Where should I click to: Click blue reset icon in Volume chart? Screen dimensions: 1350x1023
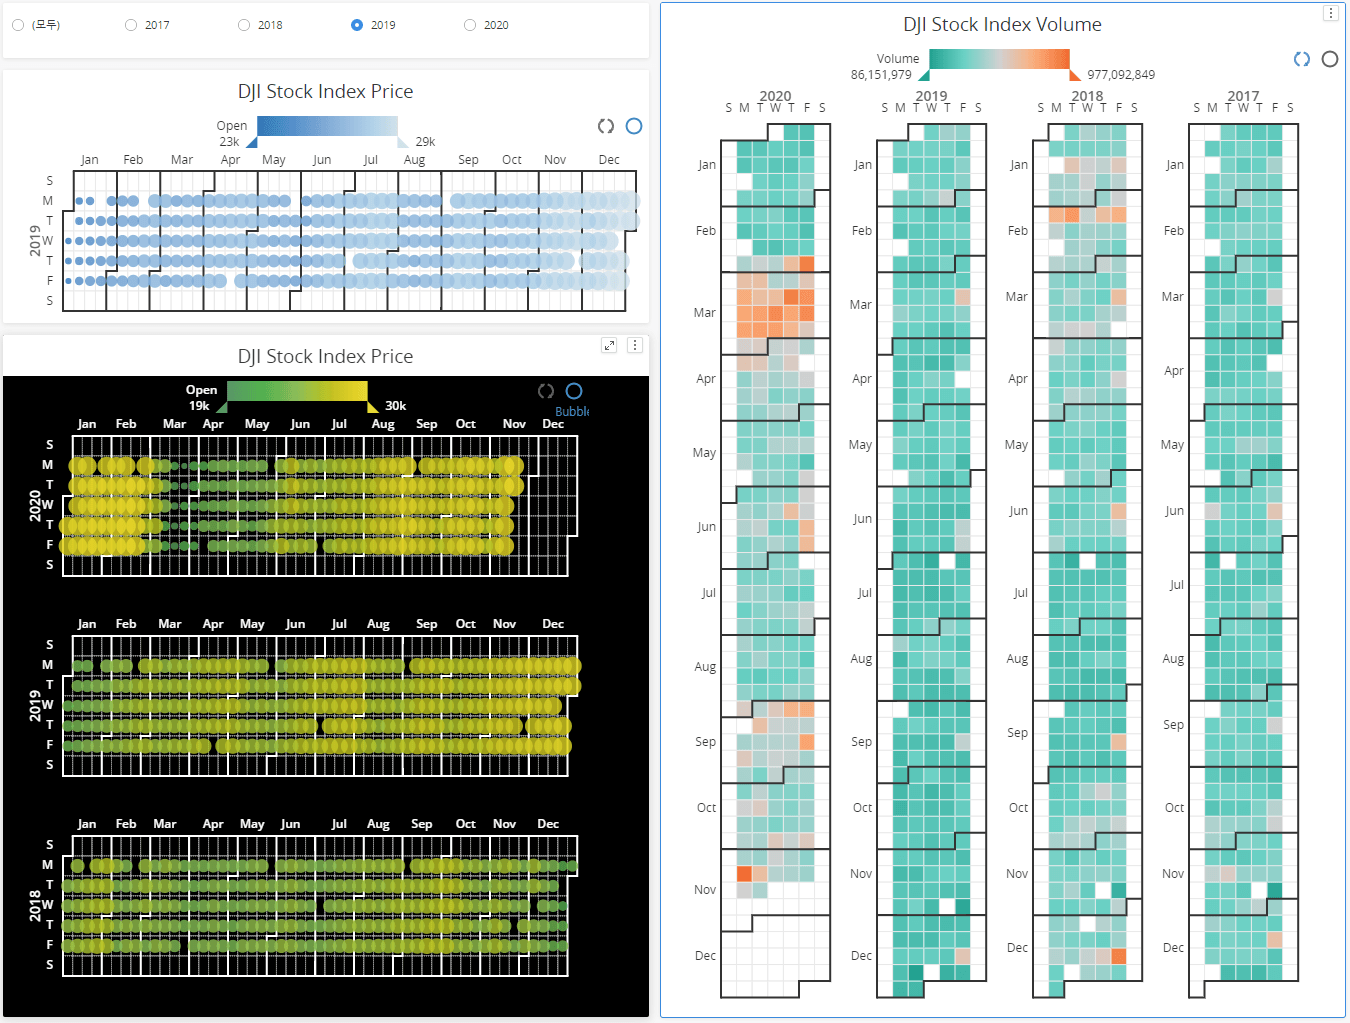(1301, 59)
